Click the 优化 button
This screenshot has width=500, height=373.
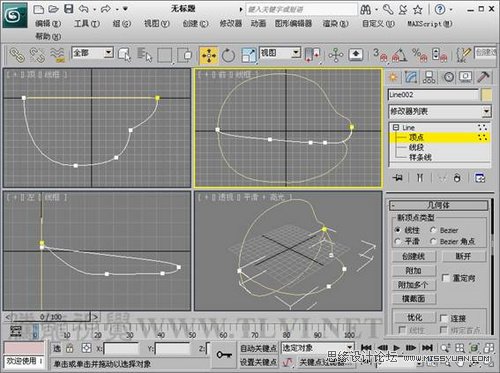[414, 317]
